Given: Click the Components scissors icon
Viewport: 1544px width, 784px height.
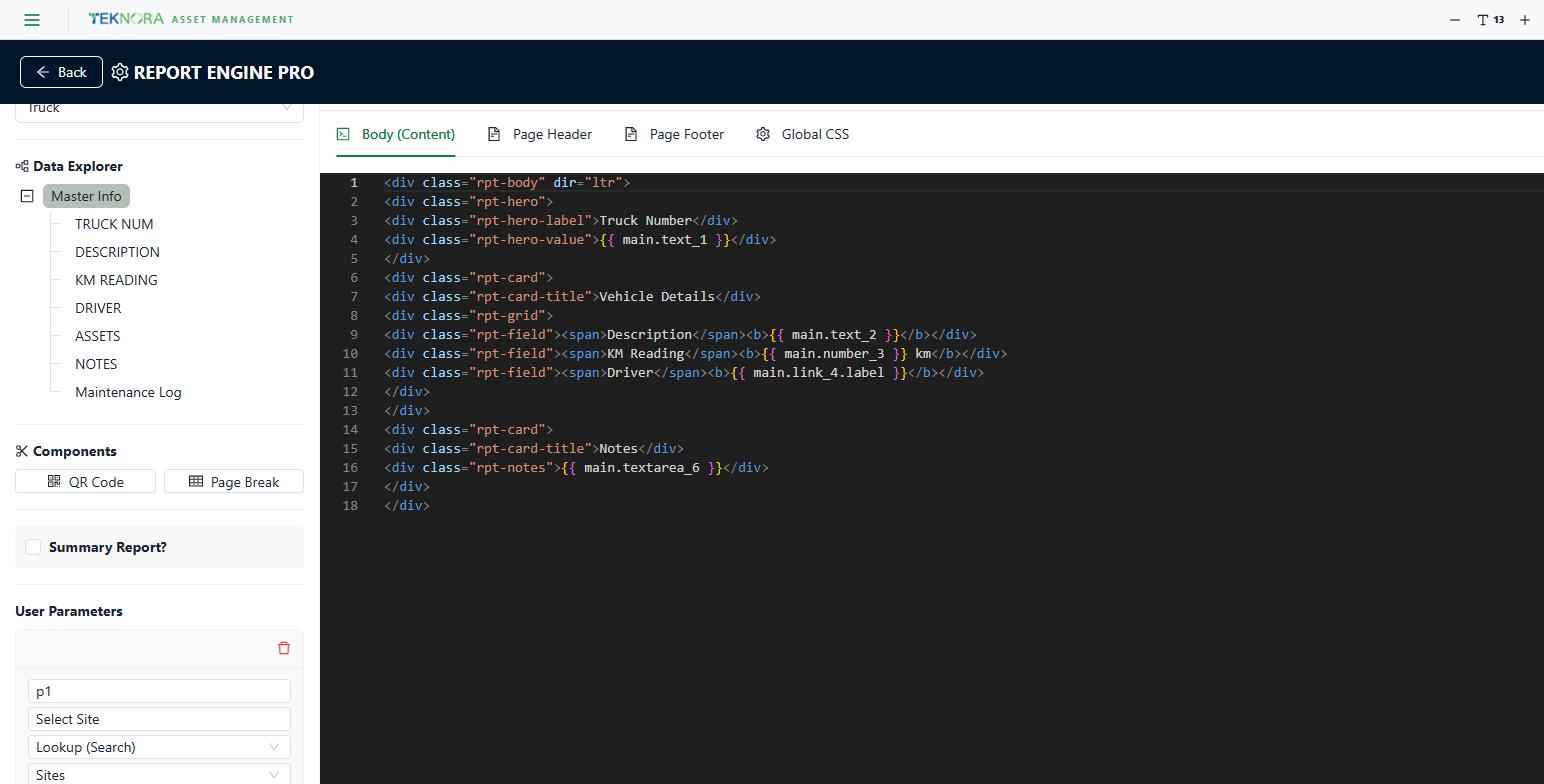Looking at the screenshot, I should [x=22, y=451].
